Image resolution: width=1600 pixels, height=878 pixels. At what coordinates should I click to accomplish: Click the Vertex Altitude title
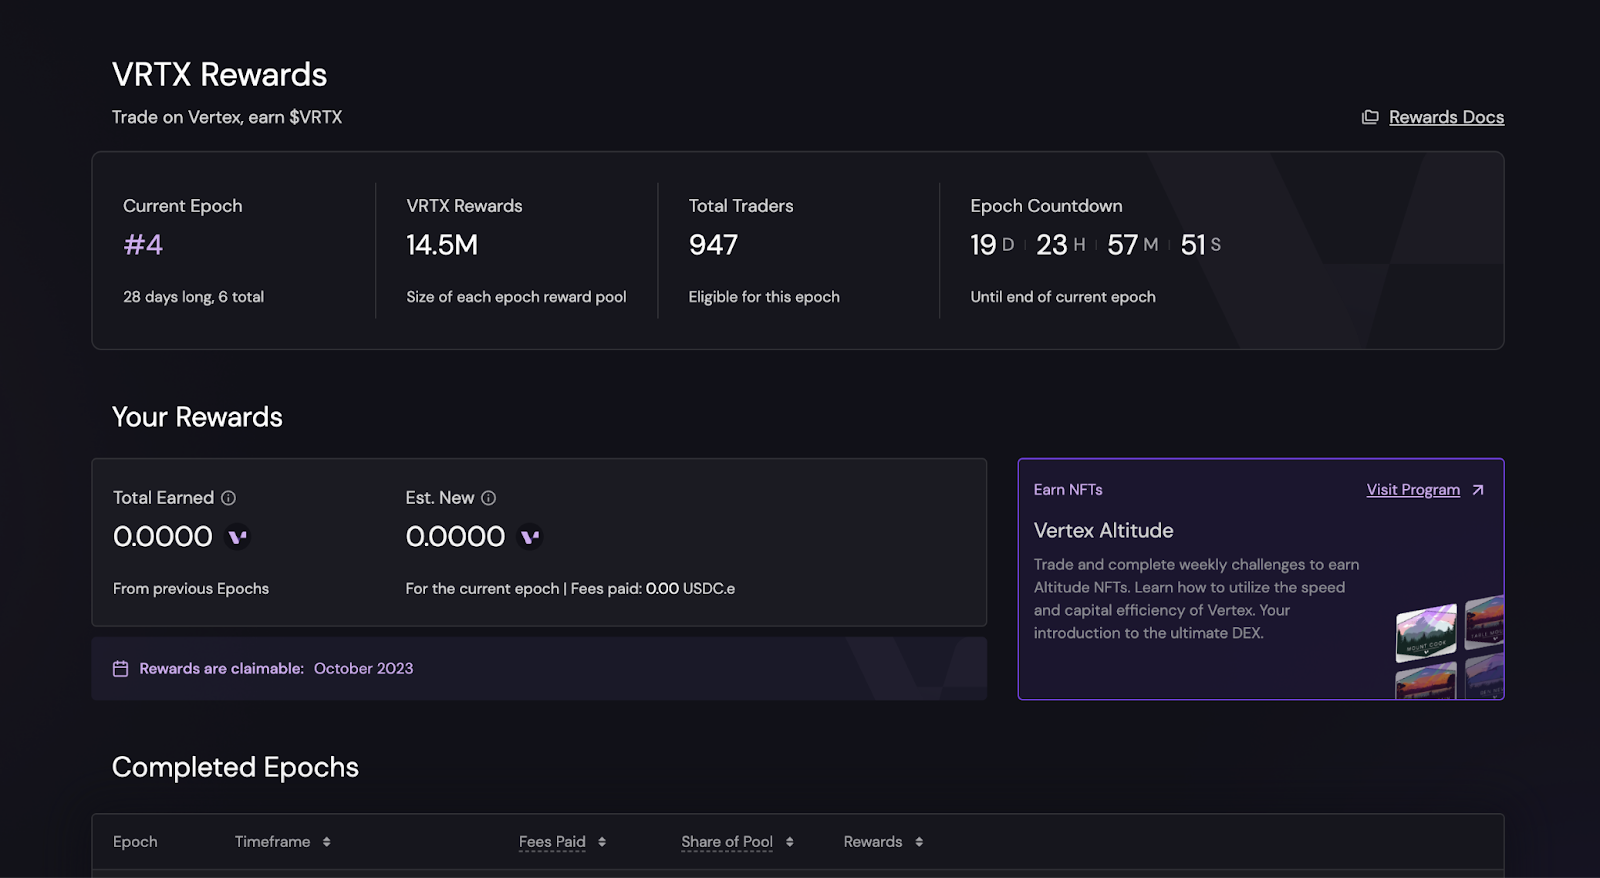click(1103, 531)
